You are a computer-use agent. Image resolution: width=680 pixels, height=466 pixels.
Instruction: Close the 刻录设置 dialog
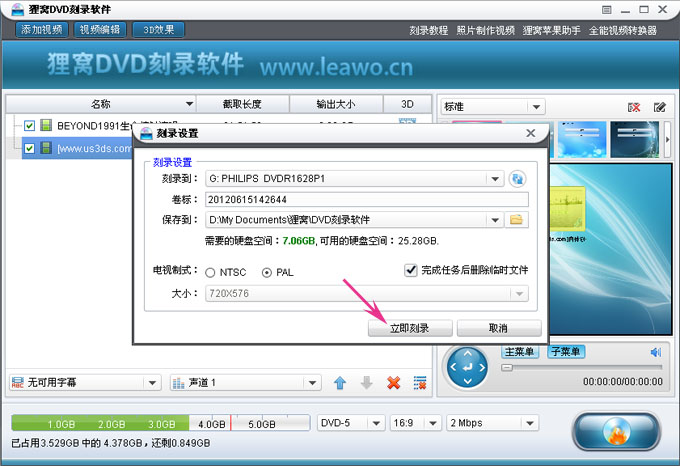point(530,133)
